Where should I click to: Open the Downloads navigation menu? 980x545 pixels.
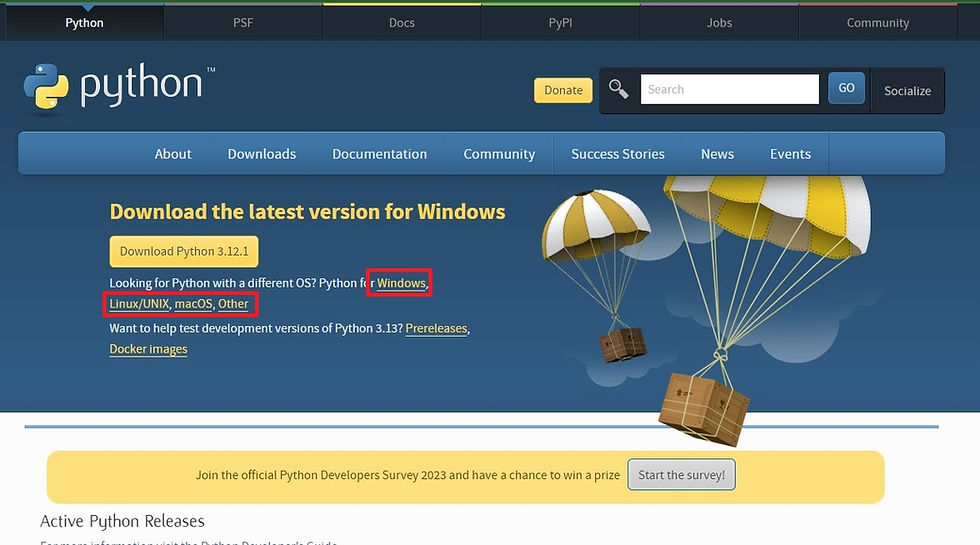(262, 154)
